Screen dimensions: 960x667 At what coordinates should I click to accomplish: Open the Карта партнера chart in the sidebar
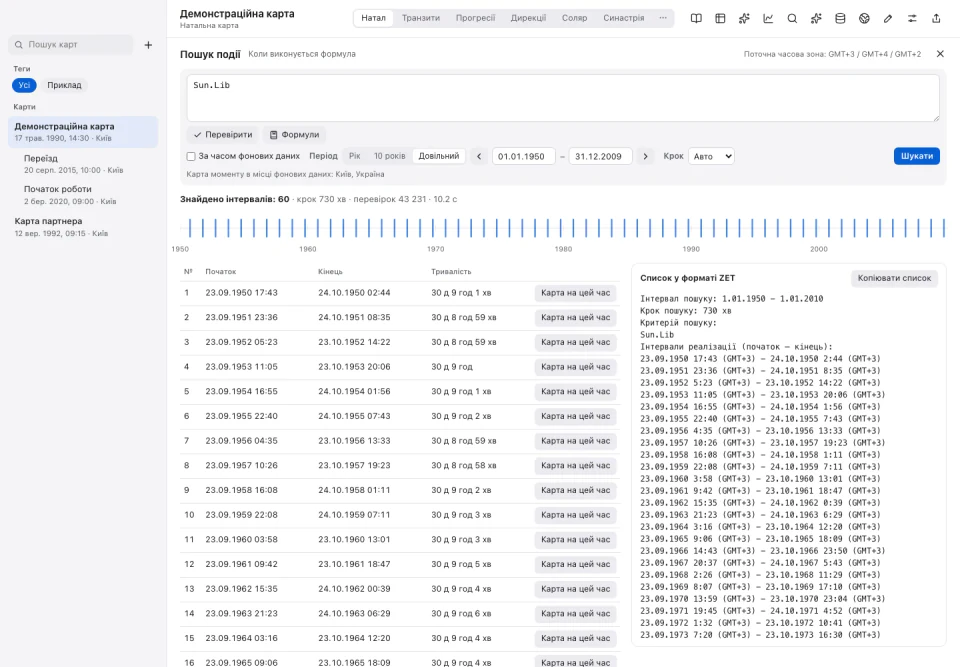83,227
